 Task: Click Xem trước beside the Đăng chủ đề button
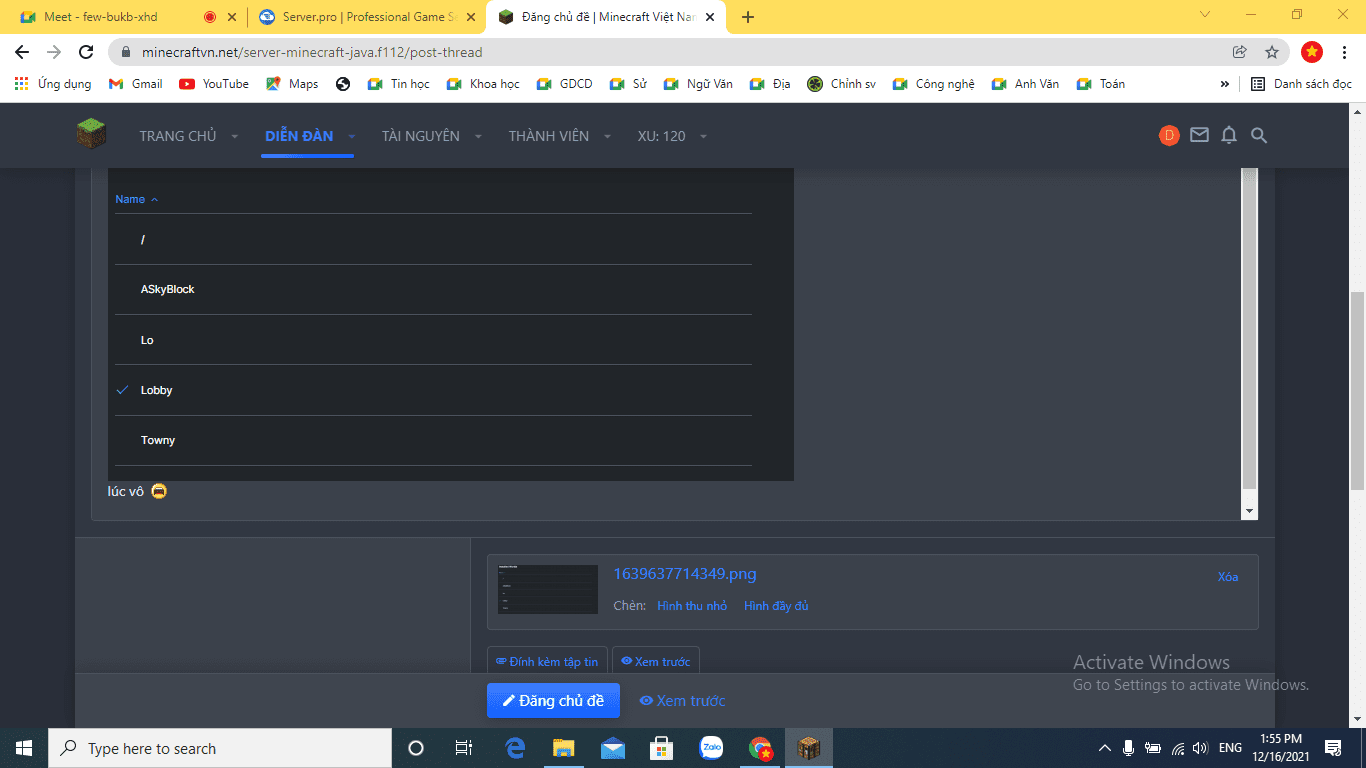pos(683,701)
